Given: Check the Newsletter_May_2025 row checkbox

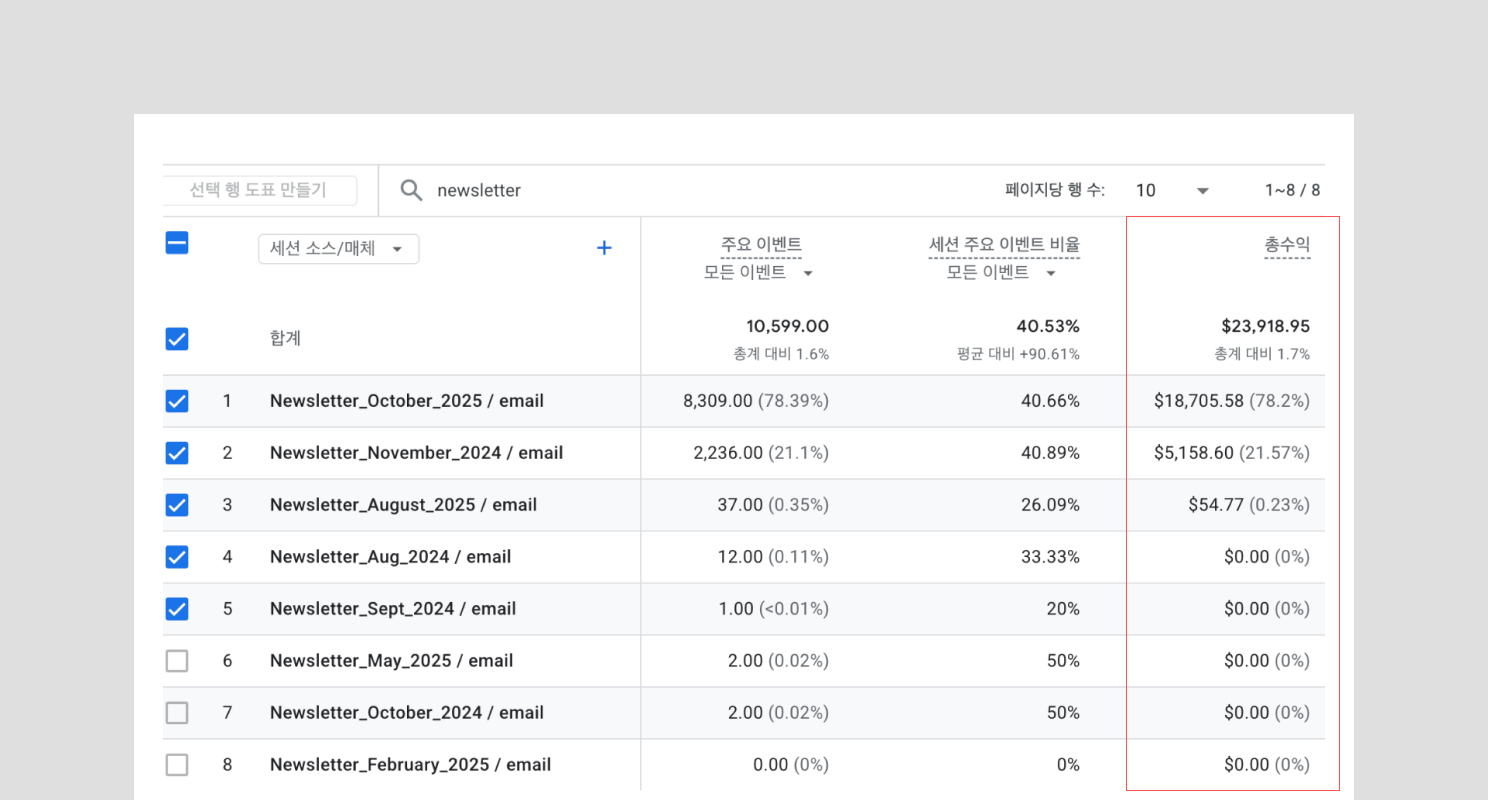Looking at the screenshot, I should click(x=177, y=661).
